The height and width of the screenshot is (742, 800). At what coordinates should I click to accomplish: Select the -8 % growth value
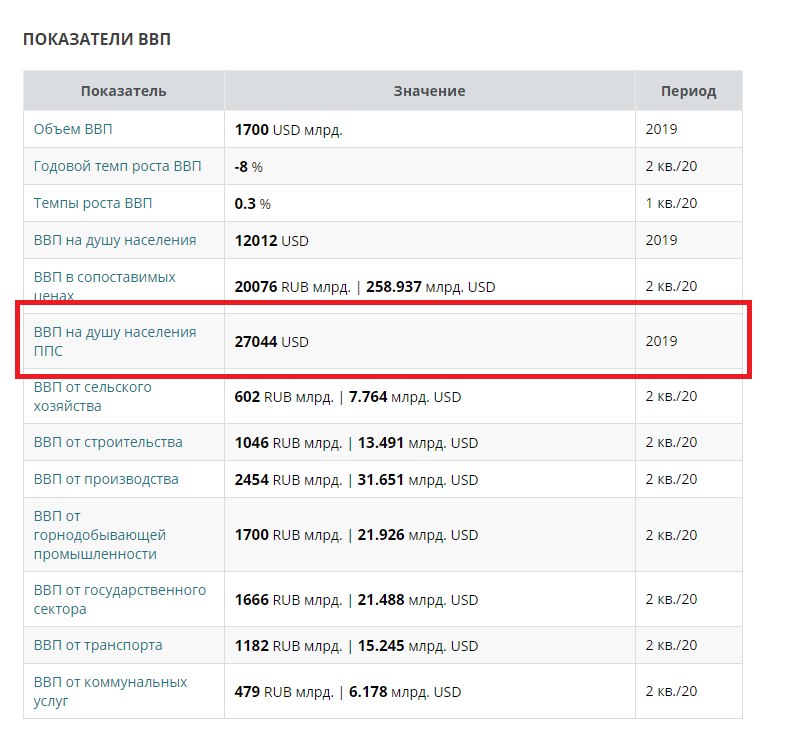click(x=248, y=167)
